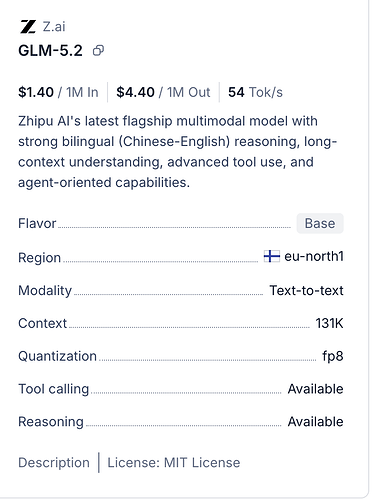This screenshot has width=379, height=499.
Task: Copy the GLM-5.2 model name
Action: [98, 51]
